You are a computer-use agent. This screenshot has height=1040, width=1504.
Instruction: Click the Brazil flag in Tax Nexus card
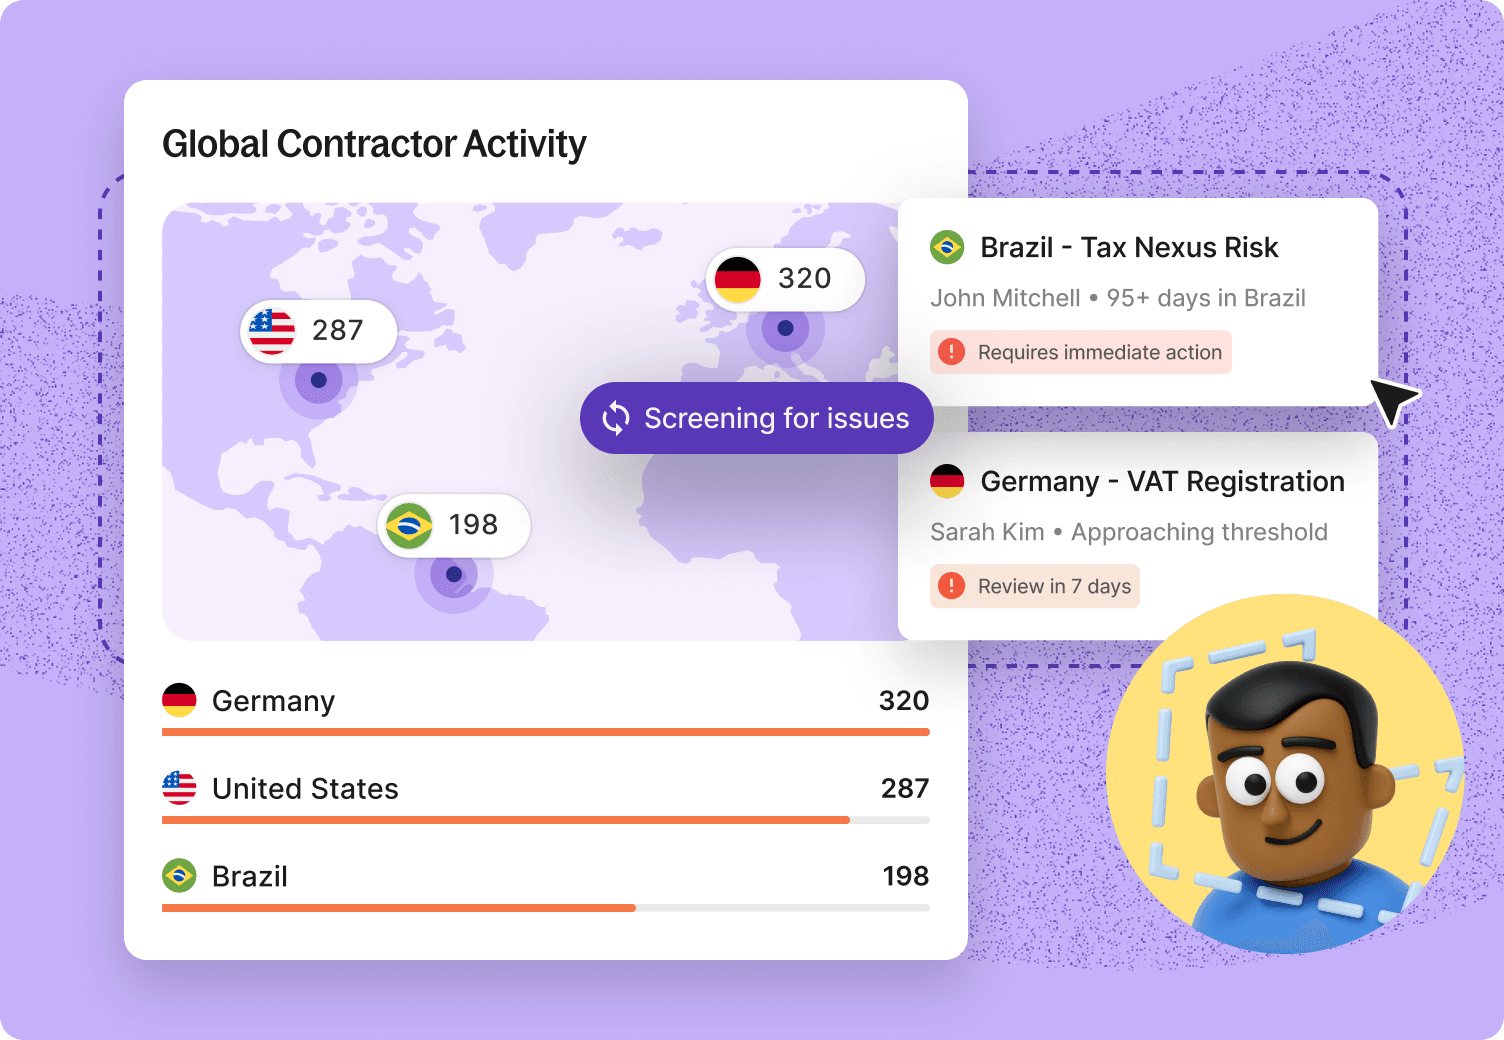[x=947, y=247]
